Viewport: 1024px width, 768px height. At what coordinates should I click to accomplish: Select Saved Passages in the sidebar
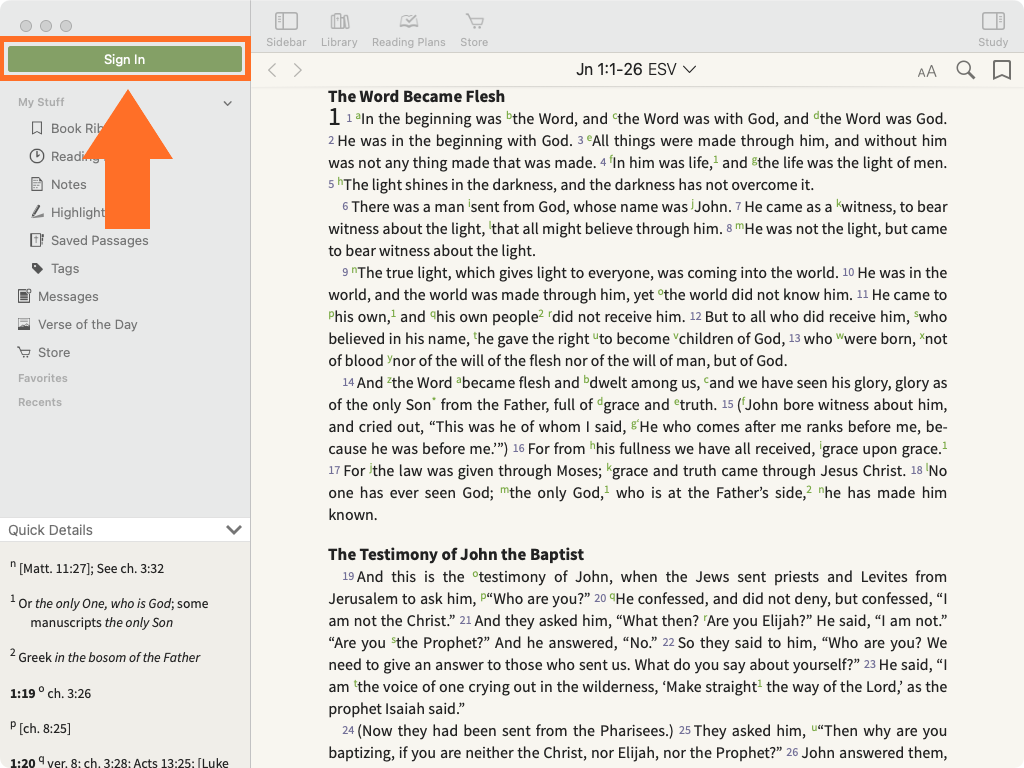(x=99, y=240)
